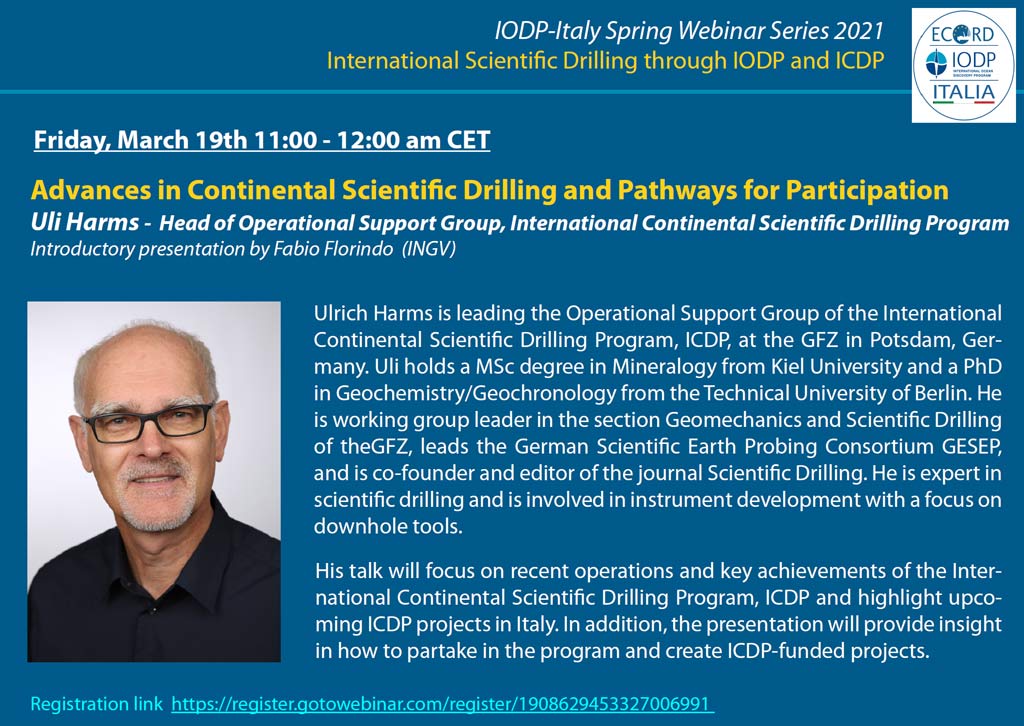Click the line mentioning 'German Scientific Earth Probing Consortium GESEP'
The image size is (1024, 726).
[658, 446]
